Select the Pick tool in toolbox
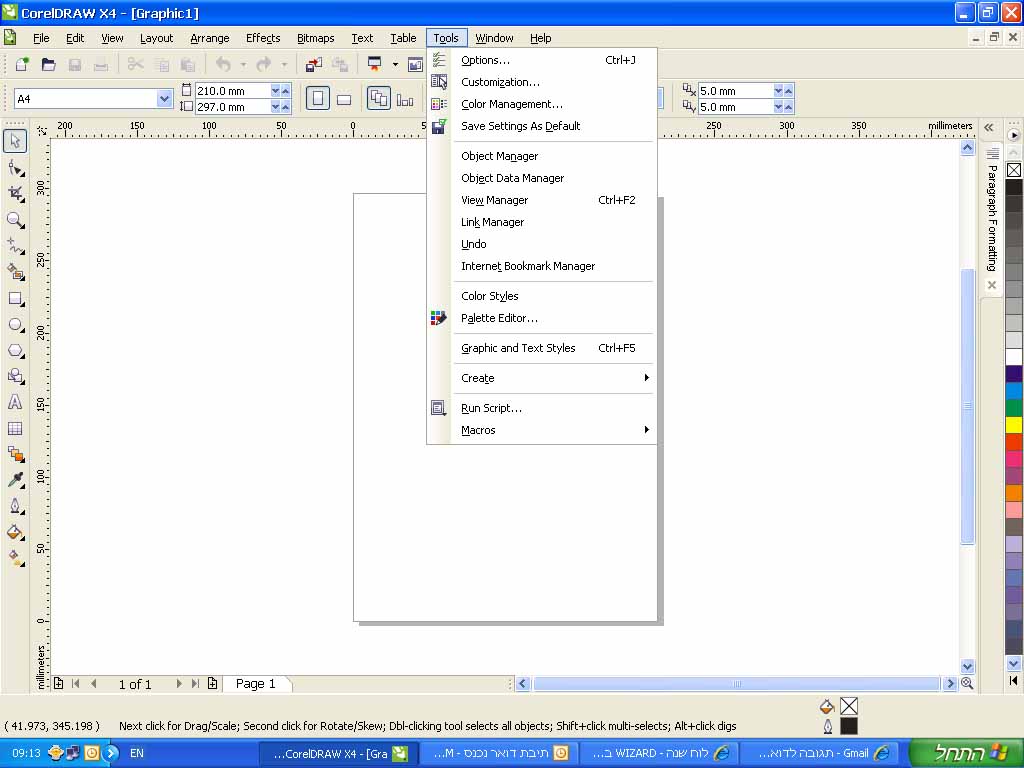The image size is (1024, 768). (15, 140)
